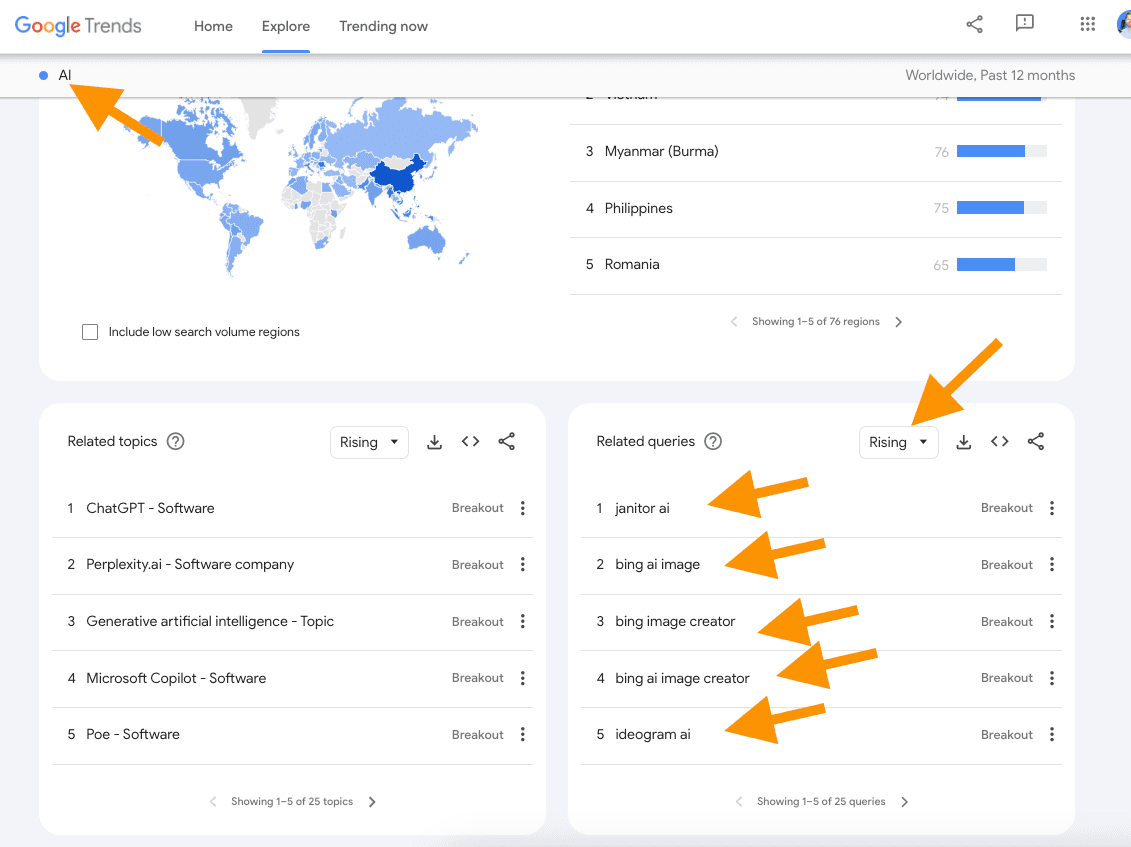The height and width of the screenshot is (847, 1131).
Task: Open the Home tab
Action: [x=214, y=26]
